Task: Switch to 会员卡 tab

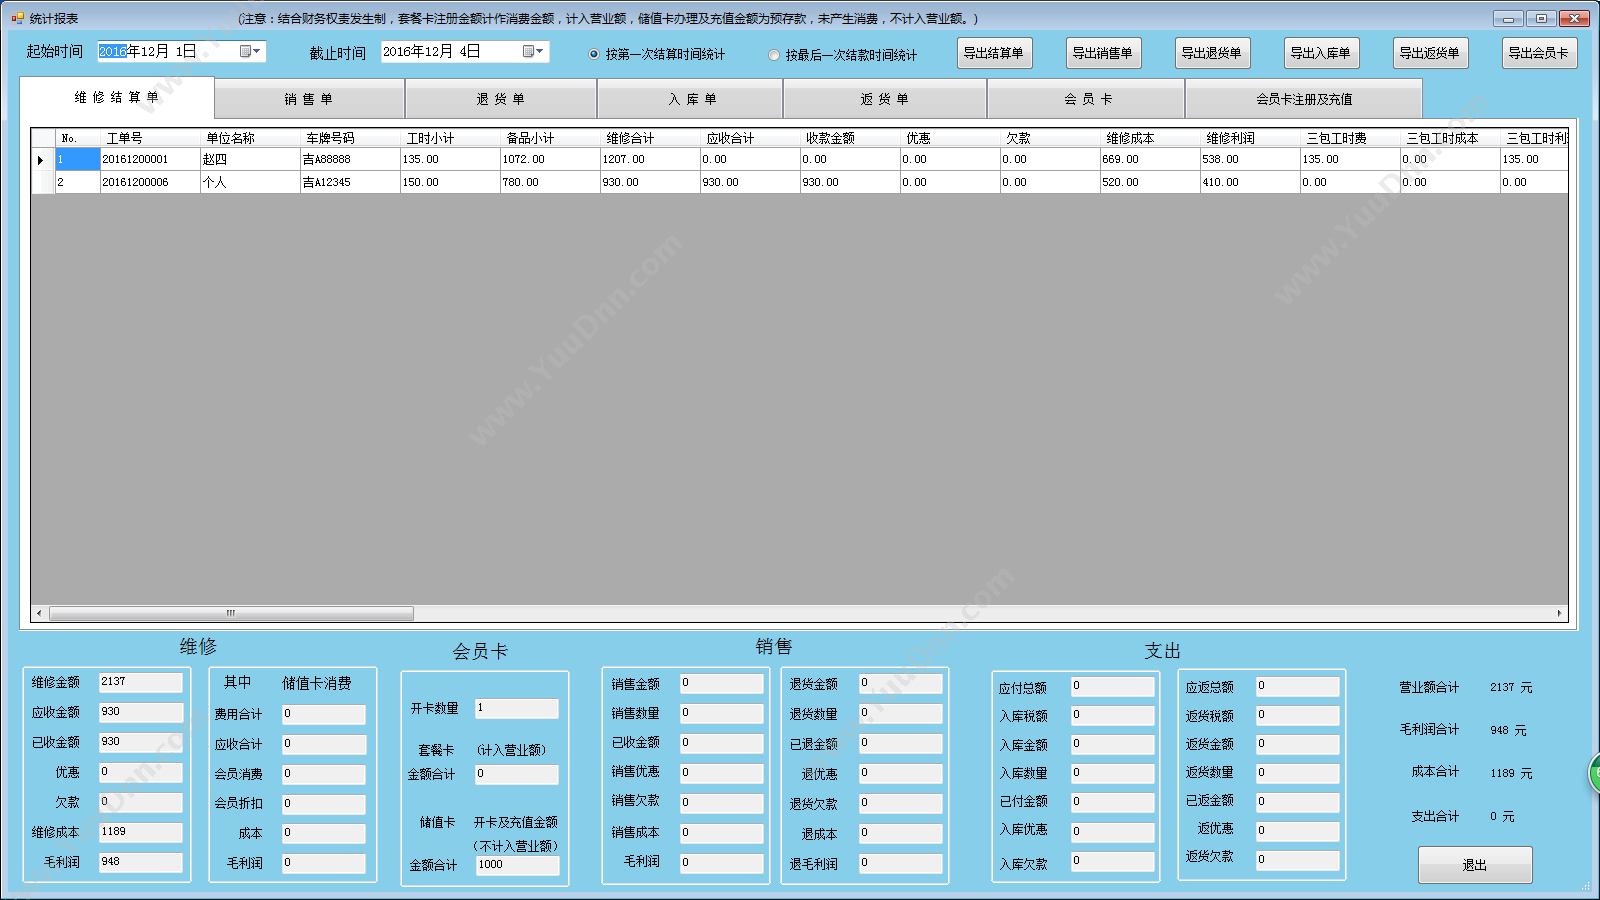Action: pyautogui.click(x=1088, y=99)
